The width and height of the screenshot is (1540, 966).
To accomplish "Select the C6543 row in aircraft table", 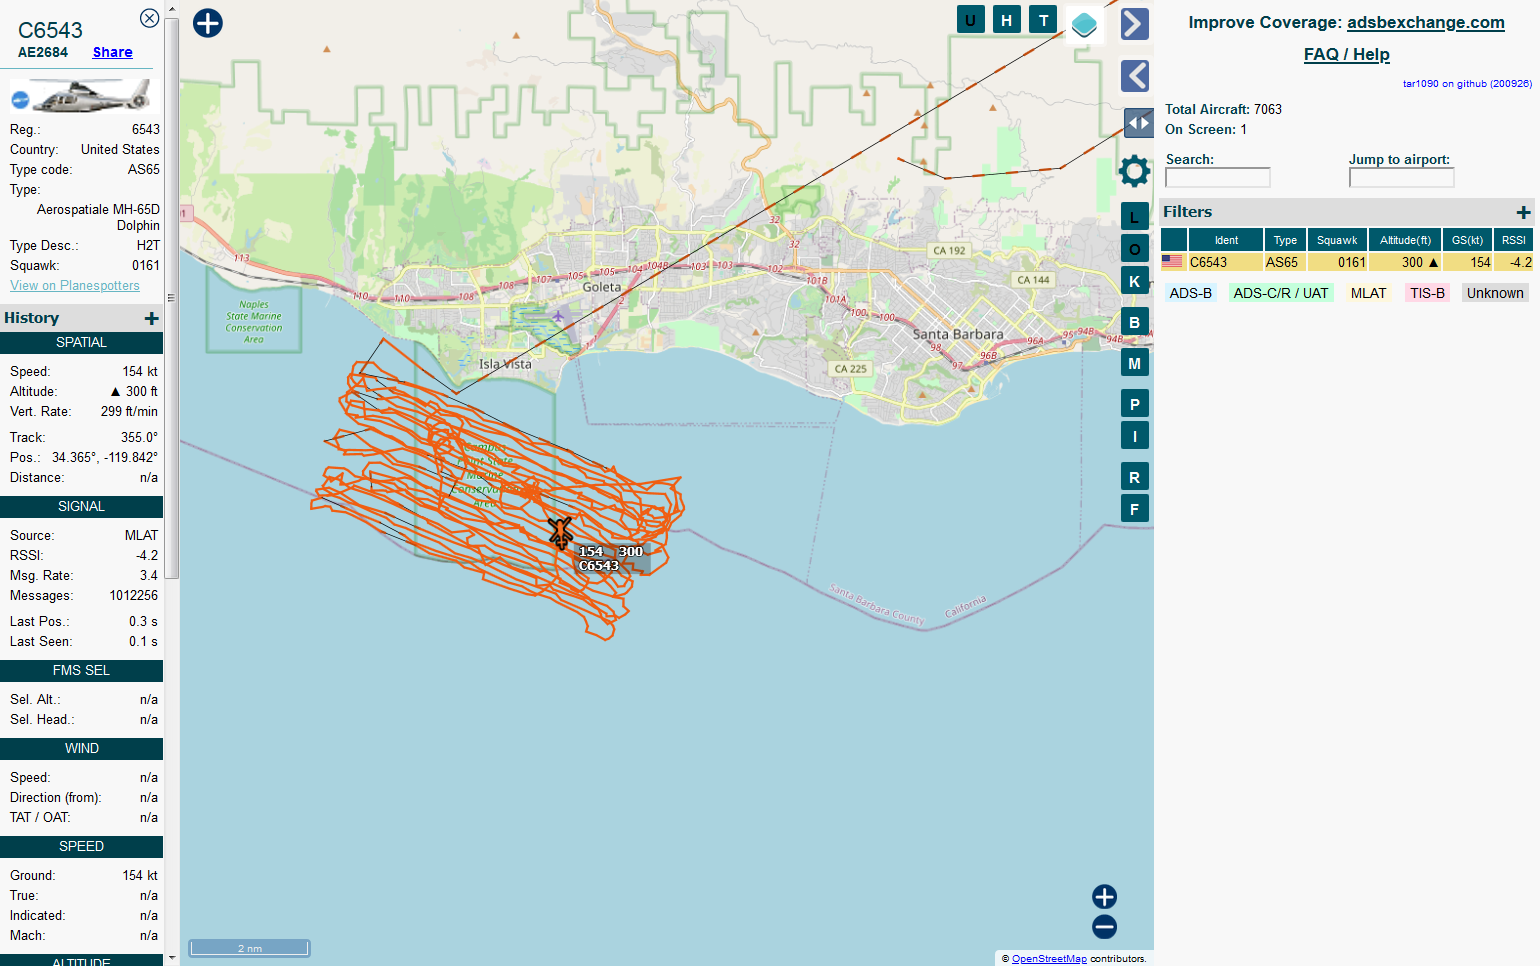I will click(x=1347, y=262).
